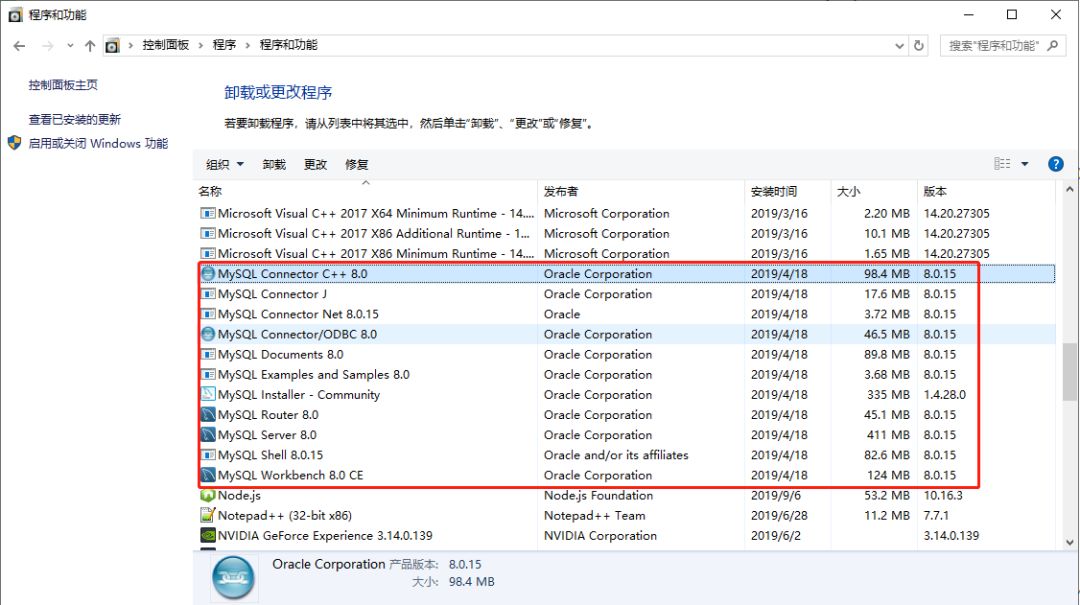
Task: Navigate to 控制面板 breadcrumb
Action: coord(165,45)
